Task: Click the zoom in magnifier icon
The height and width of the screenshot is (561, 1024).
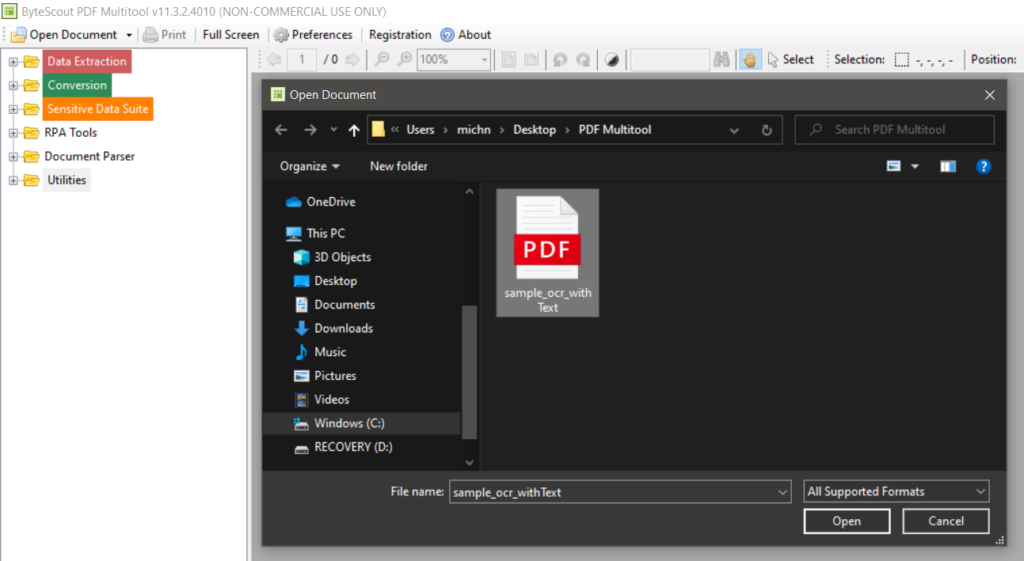Action: point(405,59)
